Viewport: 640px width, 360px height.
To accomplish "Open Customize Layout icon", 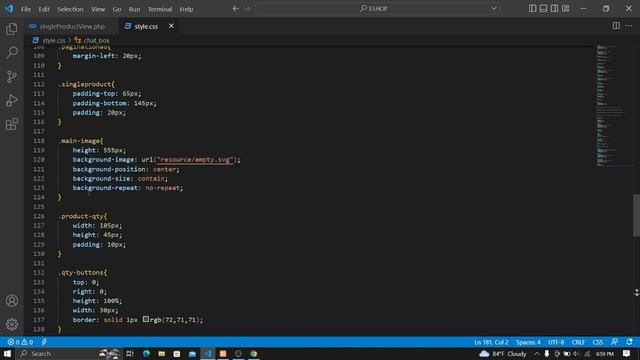I will click(565, 9).
